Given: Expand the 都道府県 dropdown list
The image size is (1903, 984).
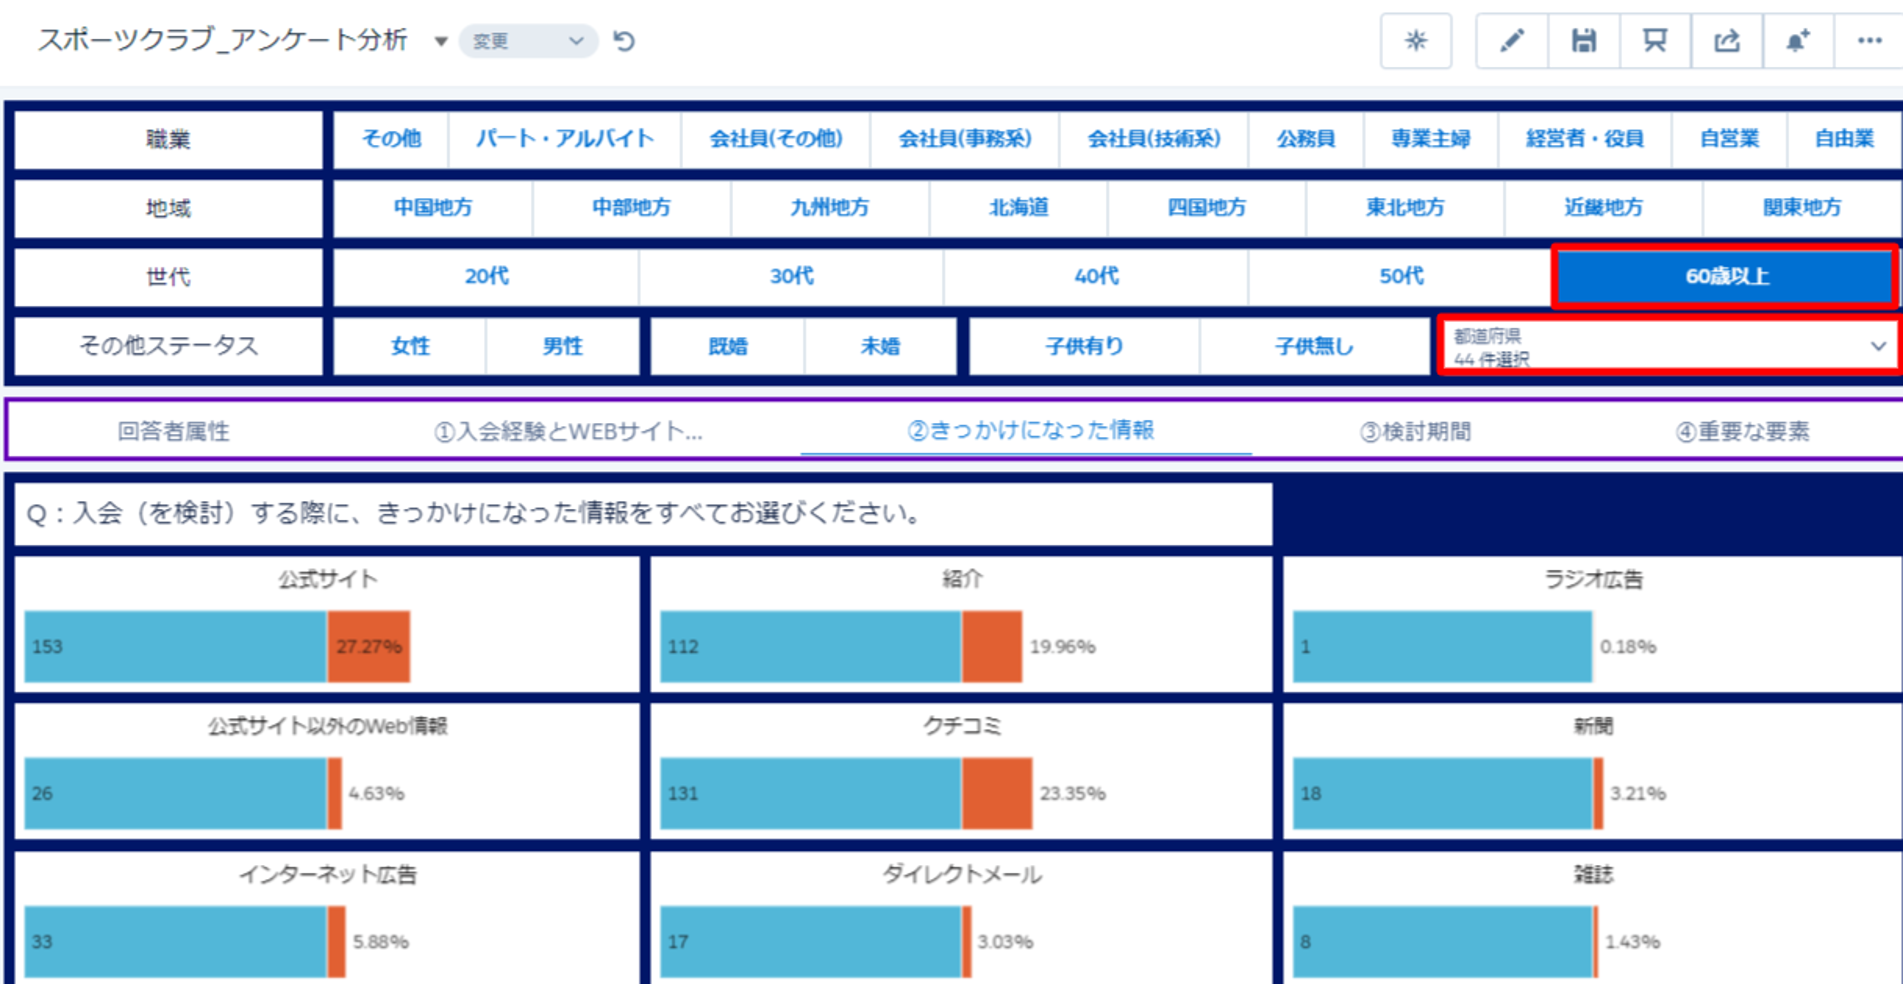Looking at the screenshot, I should (1669, 346).
